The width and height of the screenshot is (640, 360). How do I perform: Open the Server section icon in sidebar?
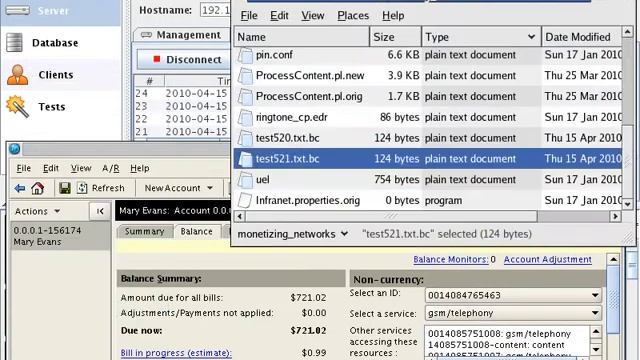(18, 10)
